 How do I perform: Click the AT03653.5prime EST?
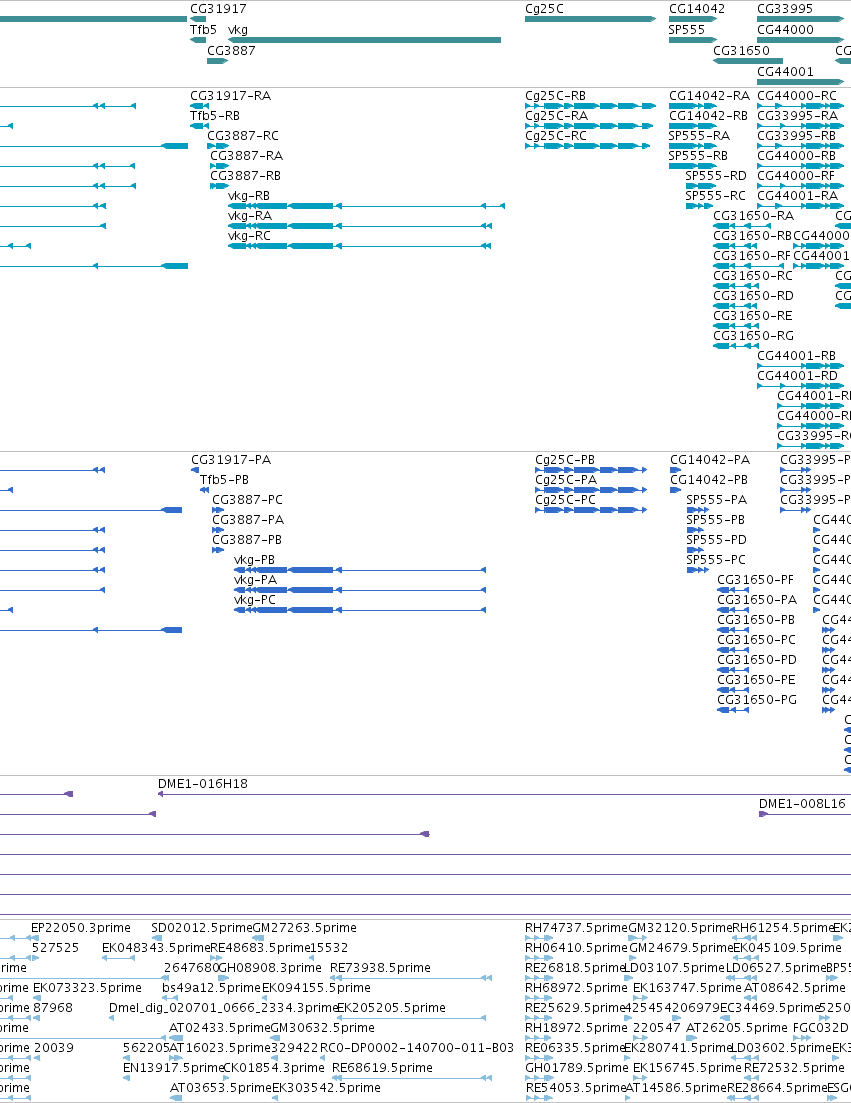tap(221, 1088)
